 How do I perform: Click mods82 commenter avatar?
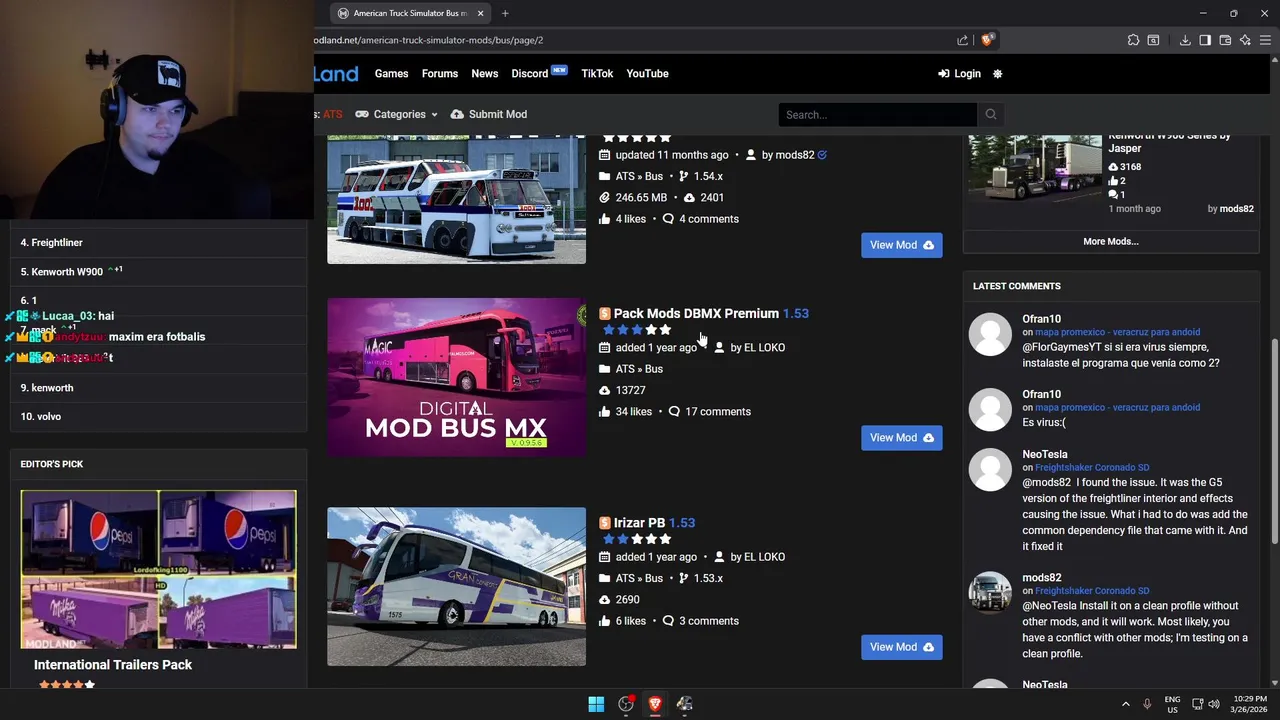point(990,592)
